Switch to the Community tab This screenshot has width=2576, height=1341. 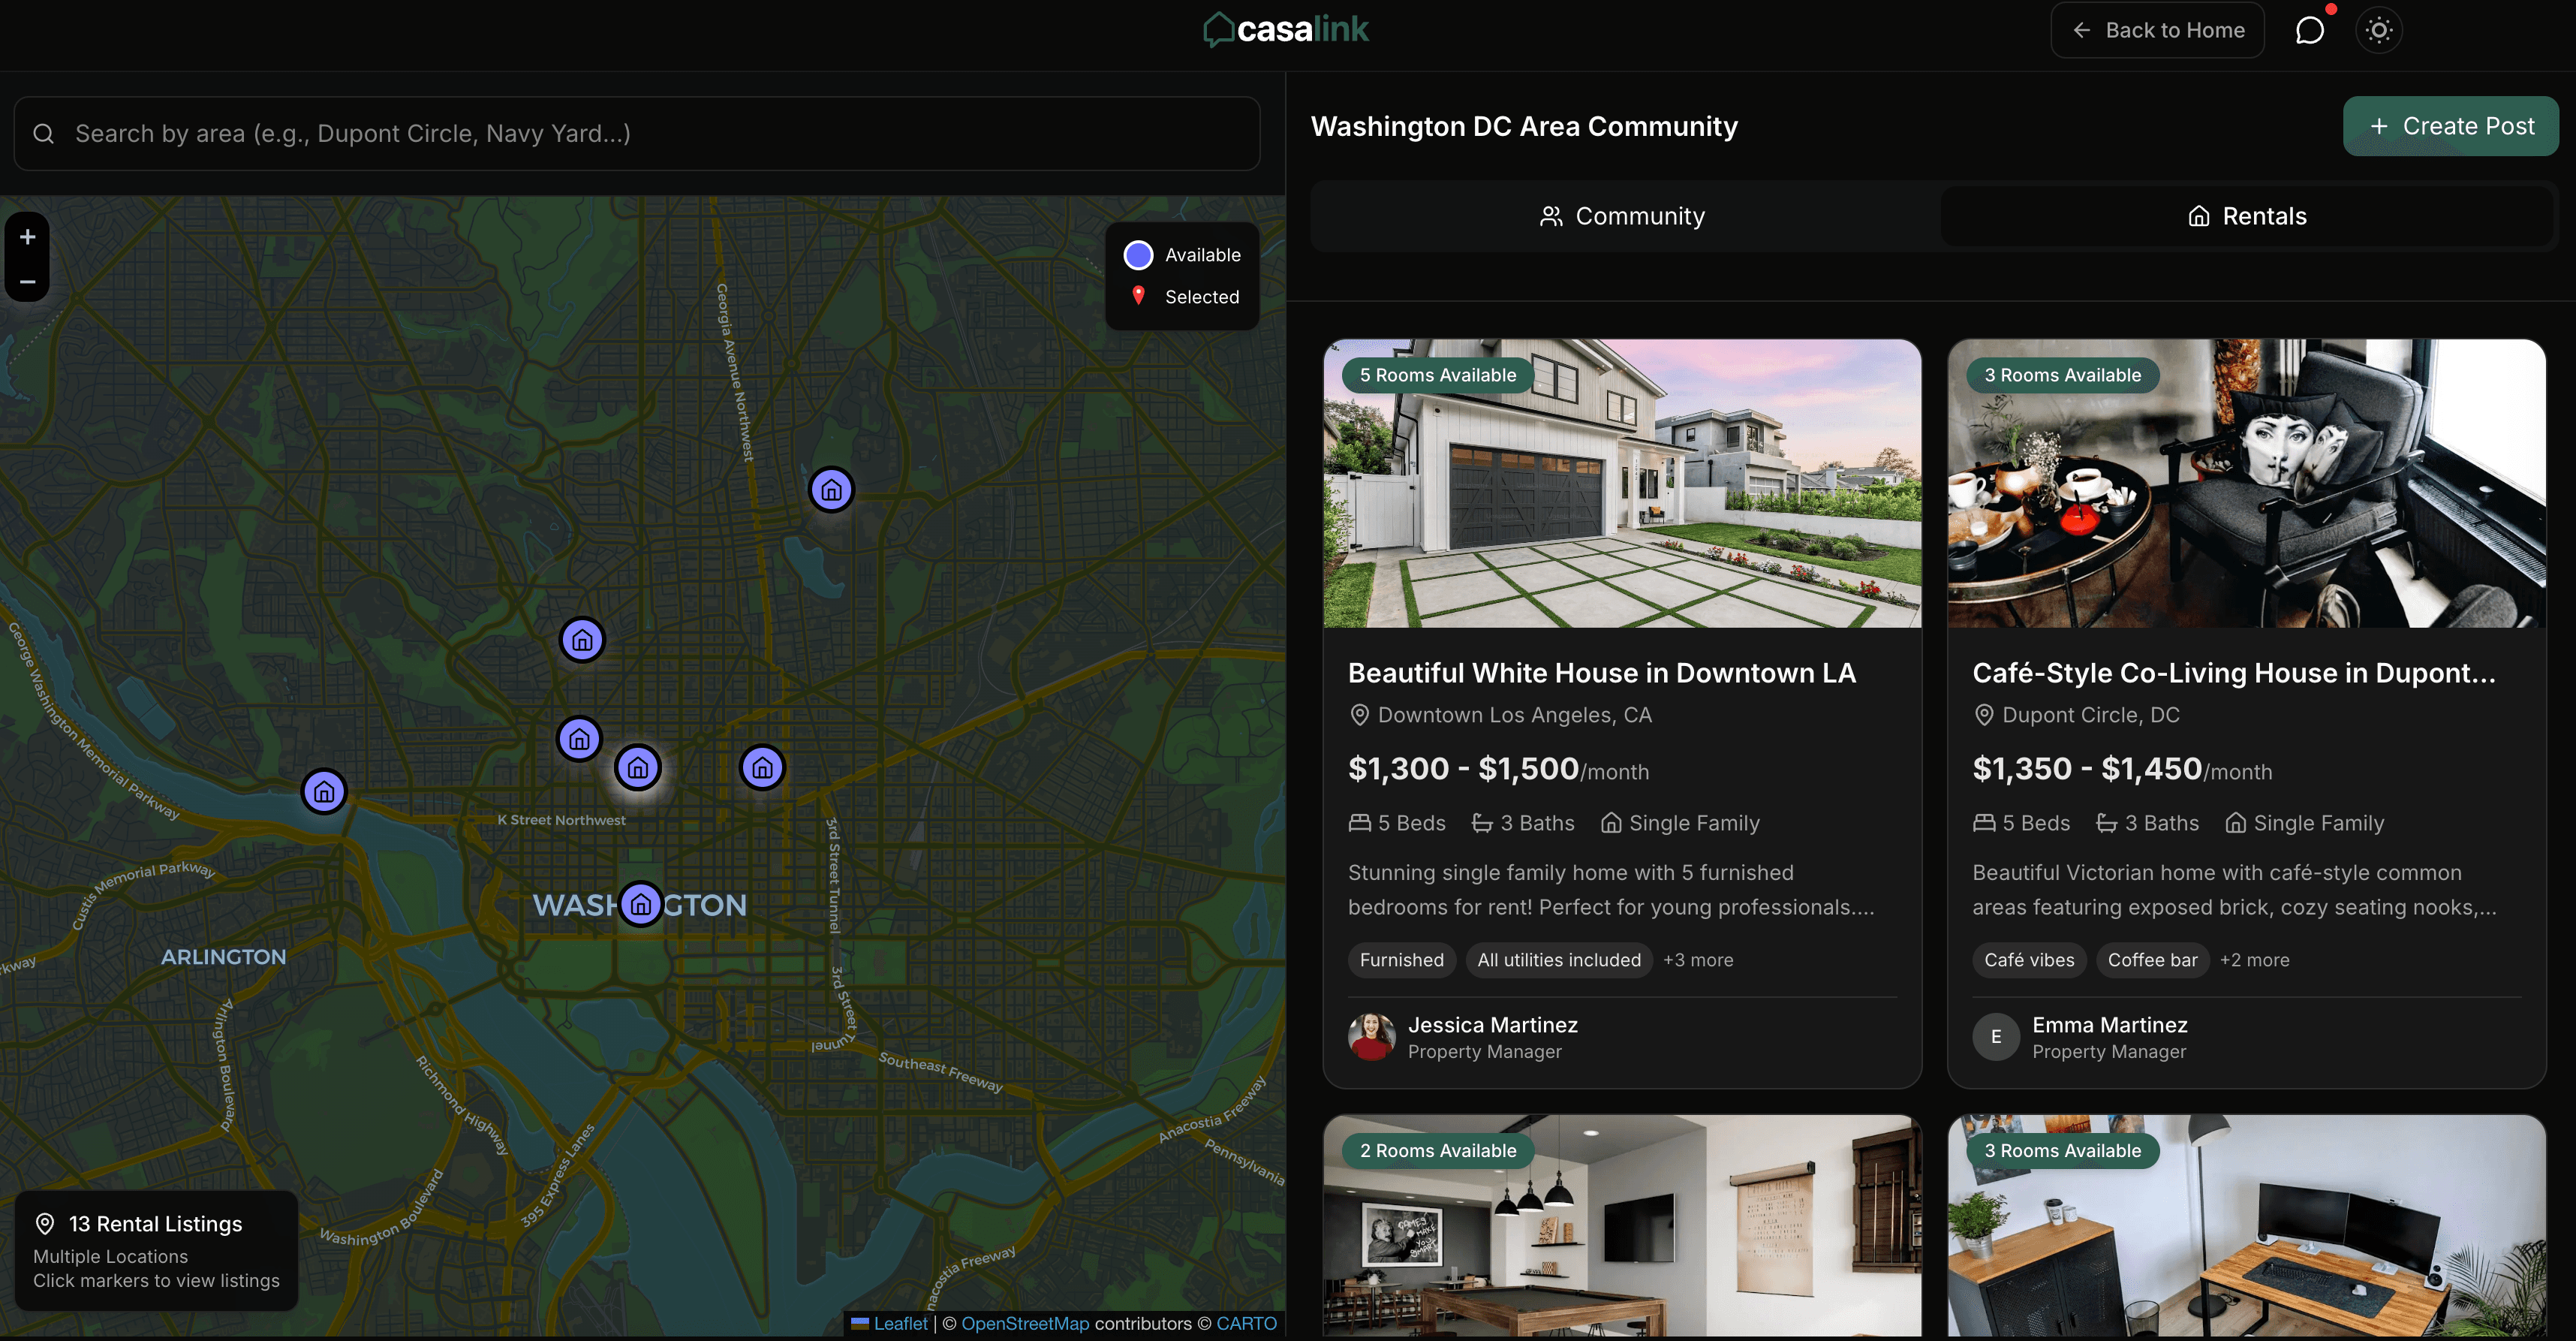coord(1621,216)
